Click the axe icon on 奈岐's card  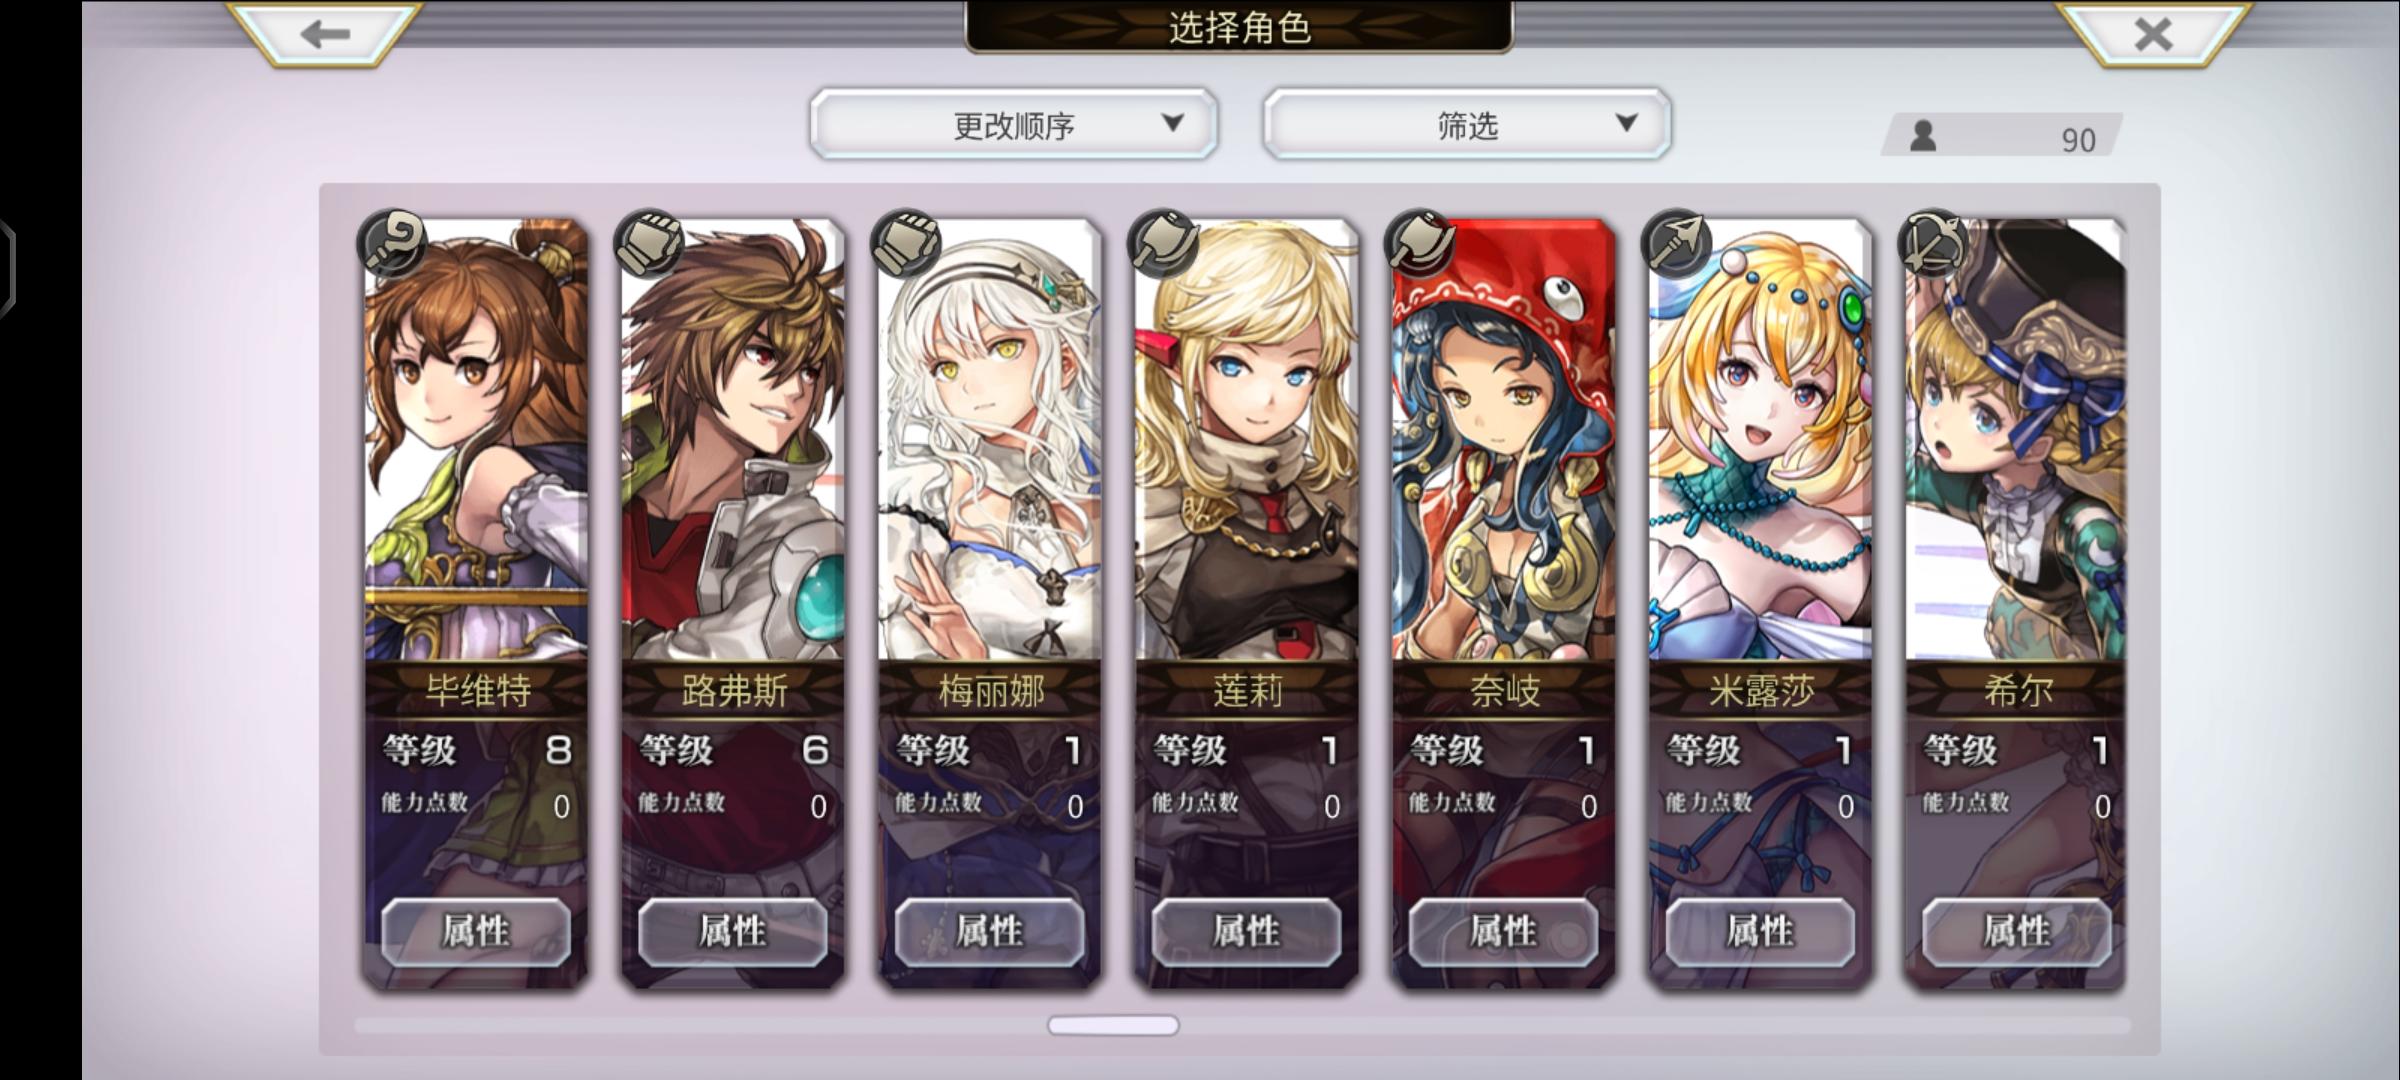(1420, 243)
